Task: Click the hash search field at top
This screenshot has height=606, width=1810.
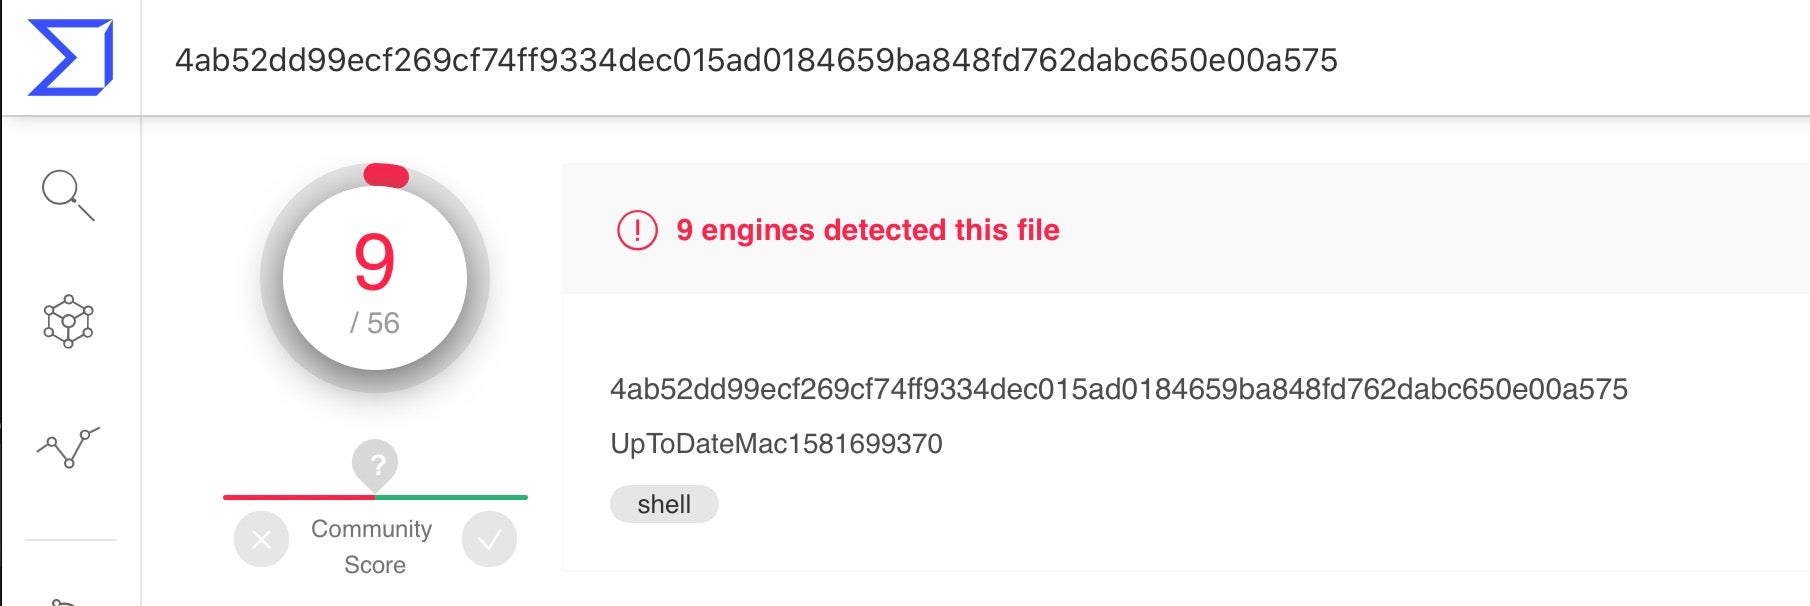Action: [x=756, y=60]
